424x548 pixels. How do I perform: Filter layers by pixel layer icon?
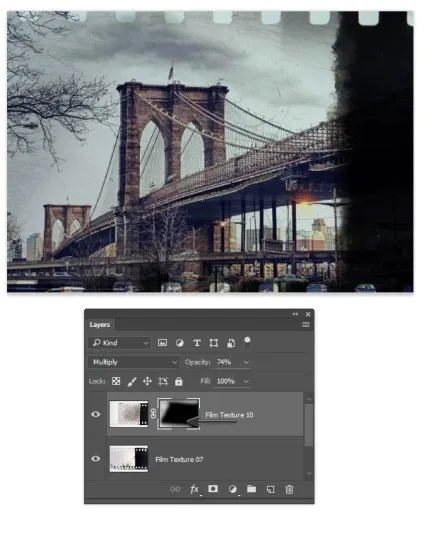(x=162, y=343)
